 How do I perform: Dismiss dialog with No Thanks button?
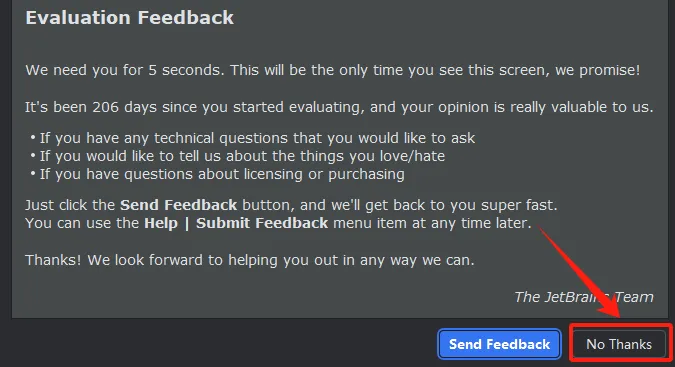(x=619, y=344)
